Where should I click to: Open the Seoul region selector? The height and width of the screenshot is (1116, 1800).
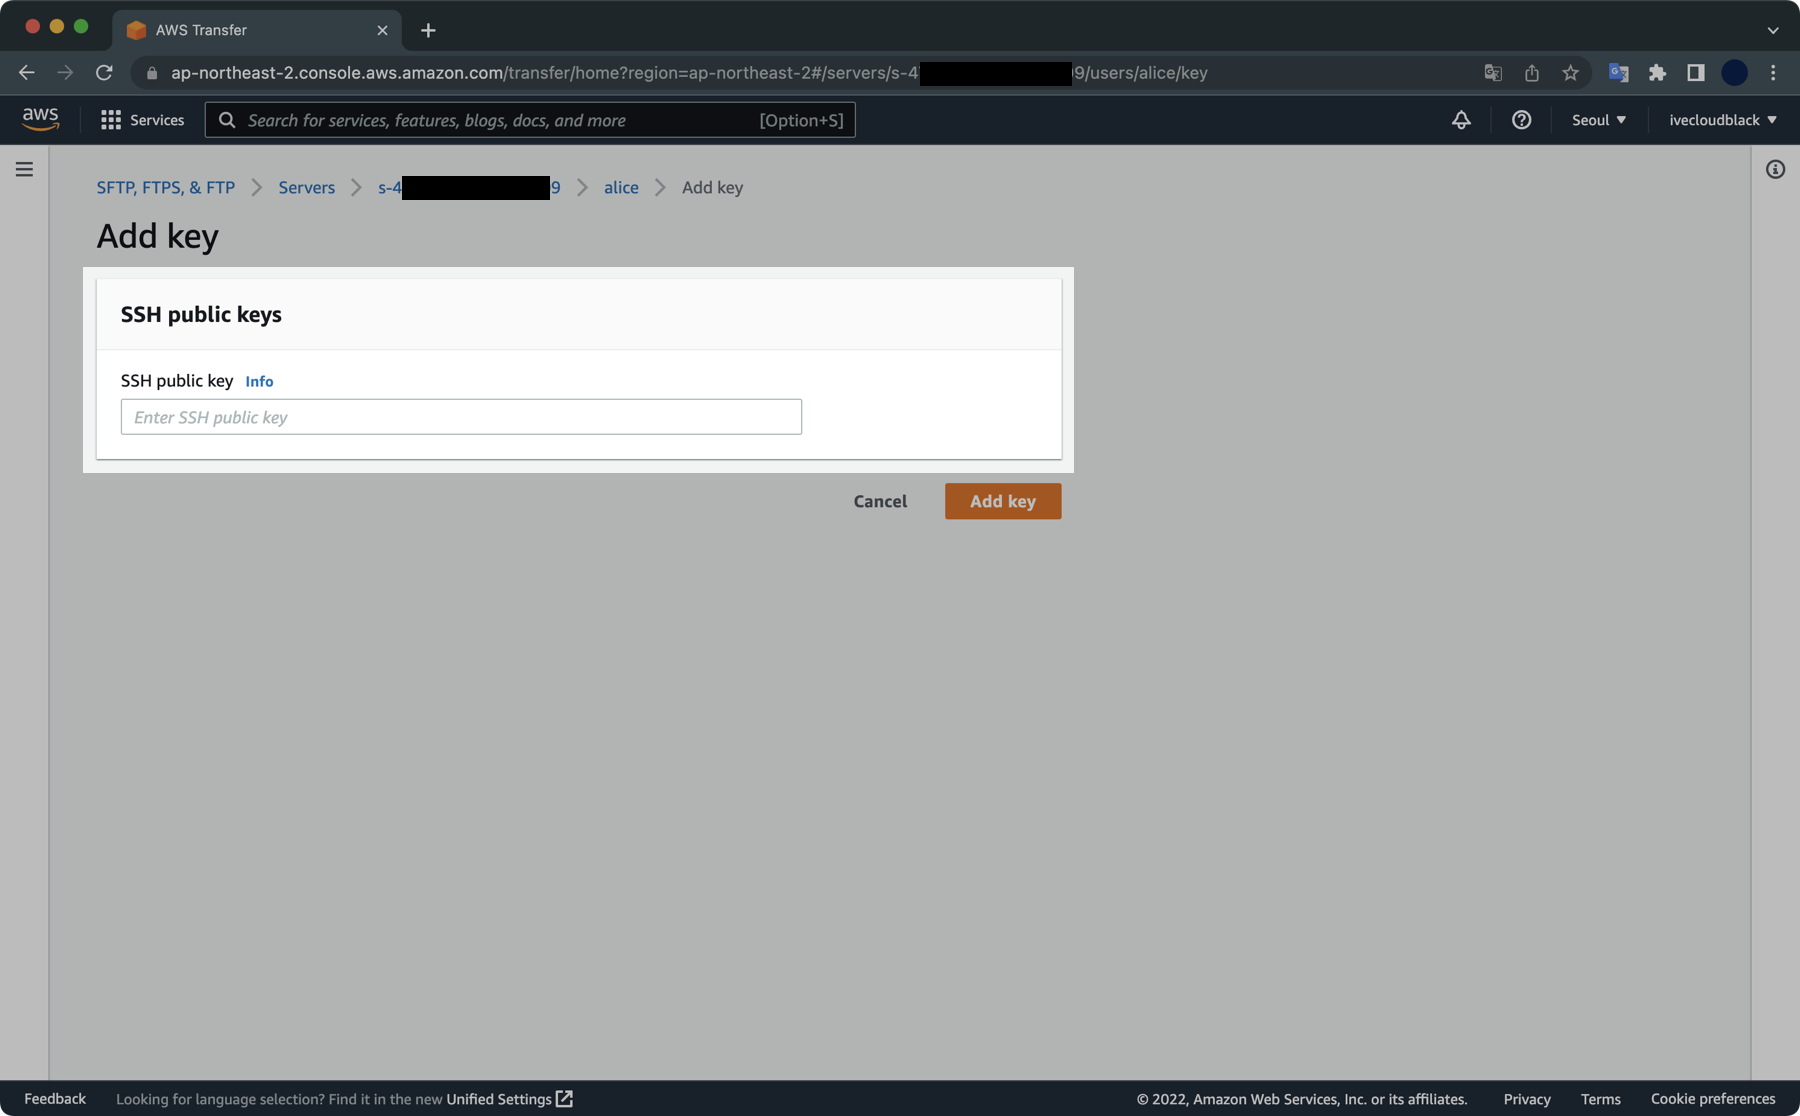[x=1597, y=119]
